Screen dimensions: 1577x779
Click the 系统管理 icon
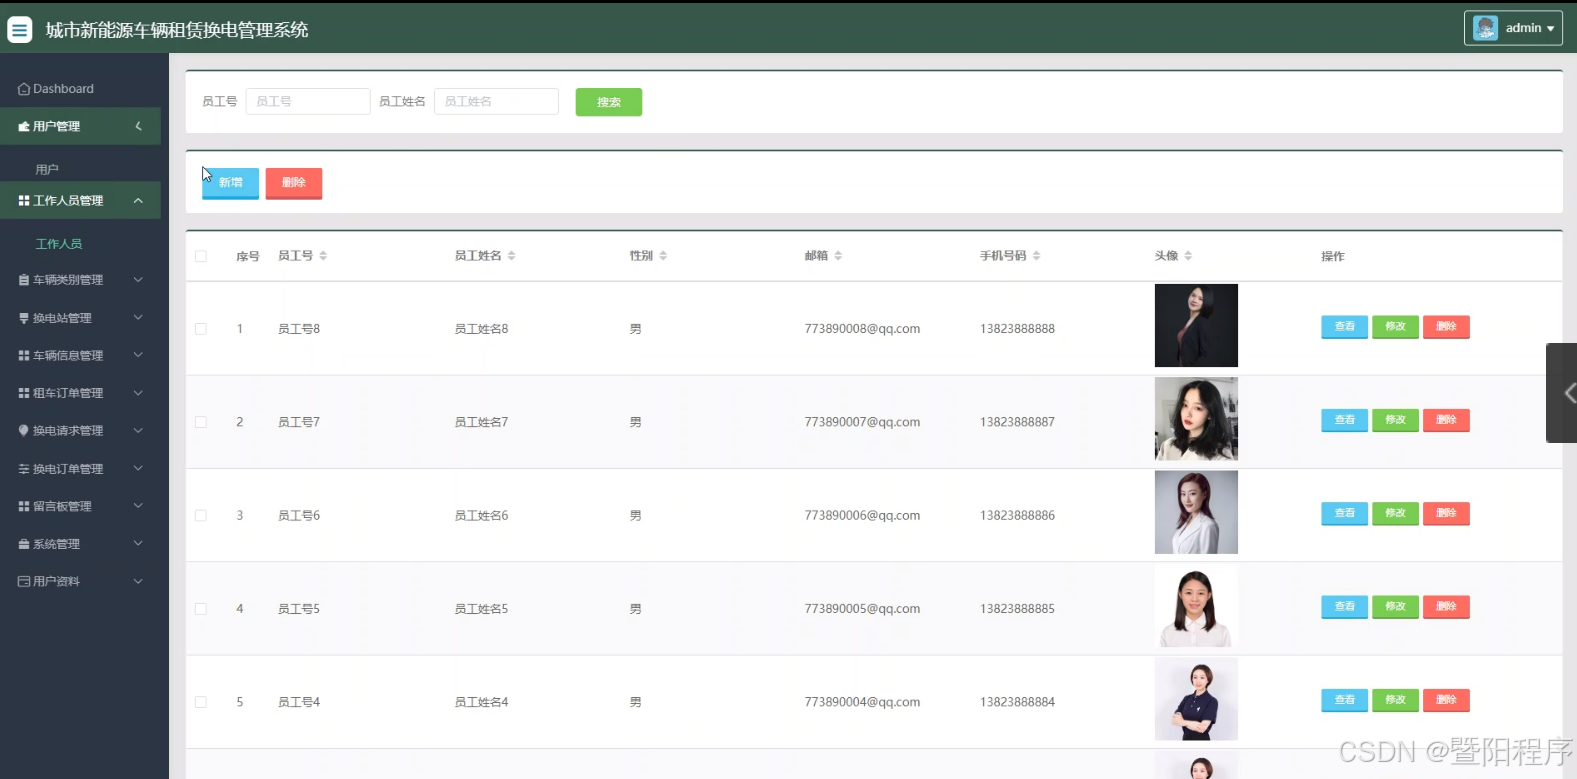coord(24,544)
